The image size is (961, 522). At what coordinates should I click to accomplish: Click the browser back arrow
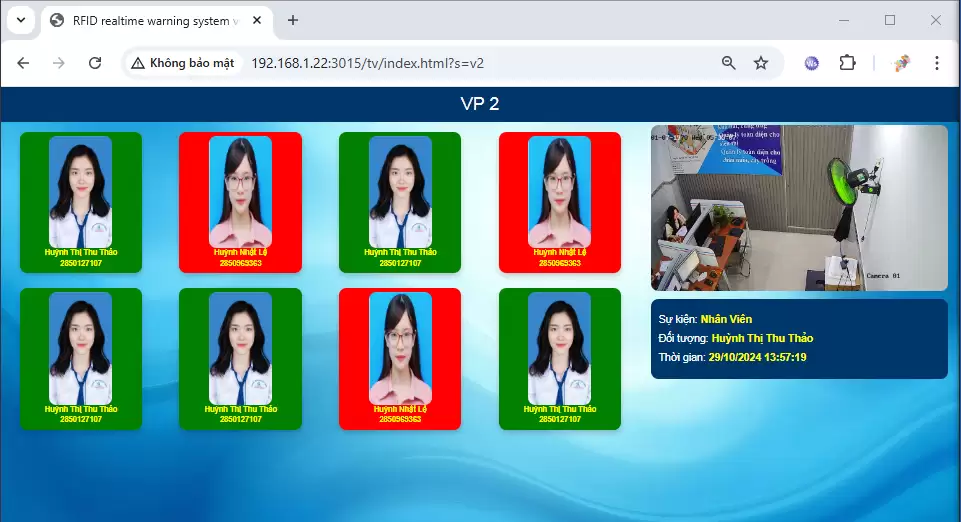23,63
